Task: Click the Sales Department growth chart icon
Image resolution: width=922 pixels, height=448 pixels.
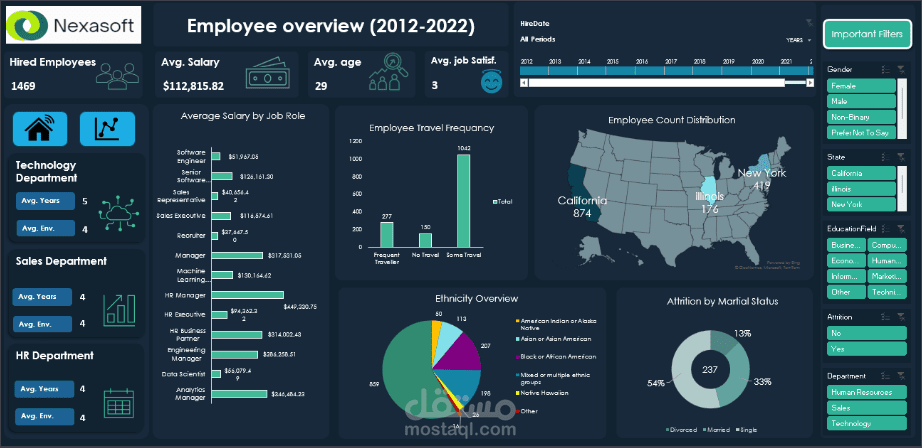Action: [x=119, y=309]
